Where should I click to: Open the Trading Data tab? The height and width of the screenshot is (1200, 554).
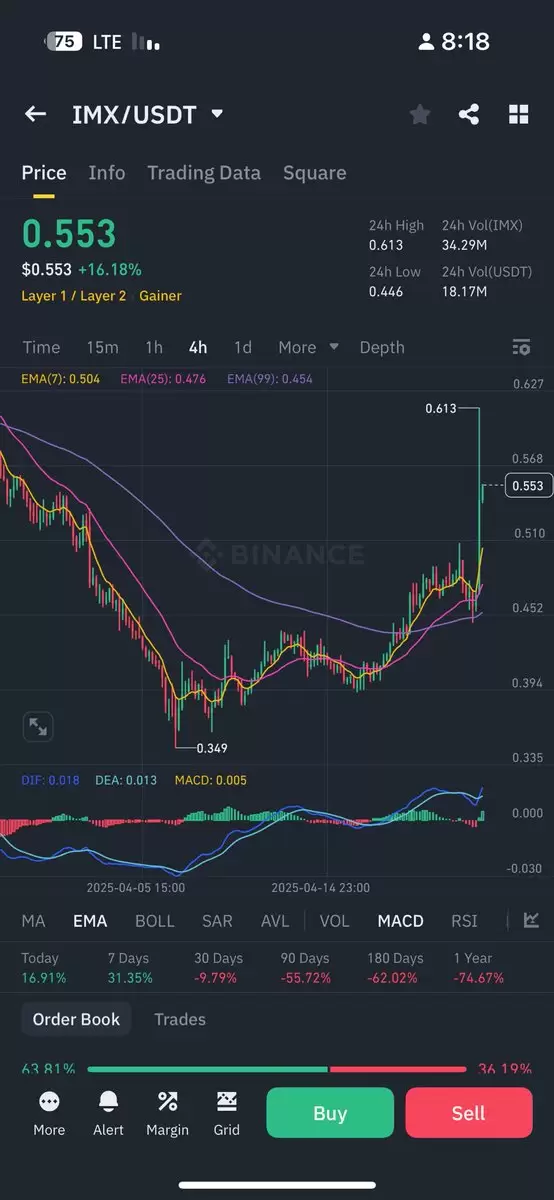(x=204, y=173)
